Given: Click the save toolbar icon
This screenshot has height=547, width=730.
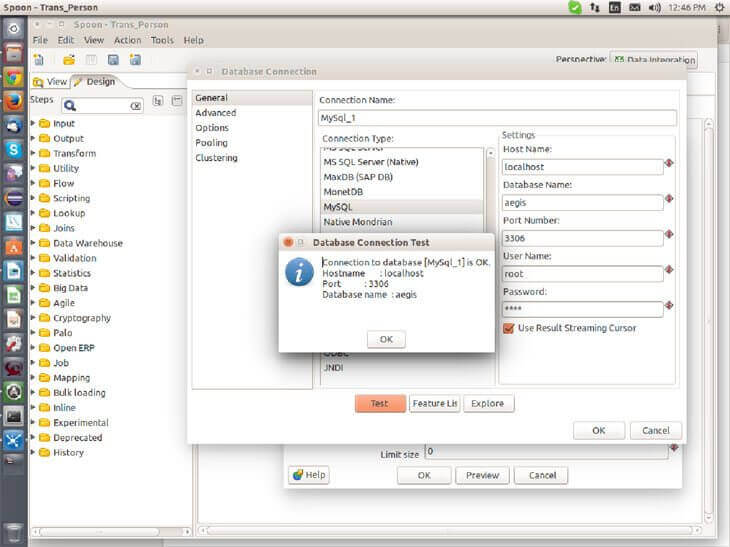Looking at the screenshot, I should 113,60.
